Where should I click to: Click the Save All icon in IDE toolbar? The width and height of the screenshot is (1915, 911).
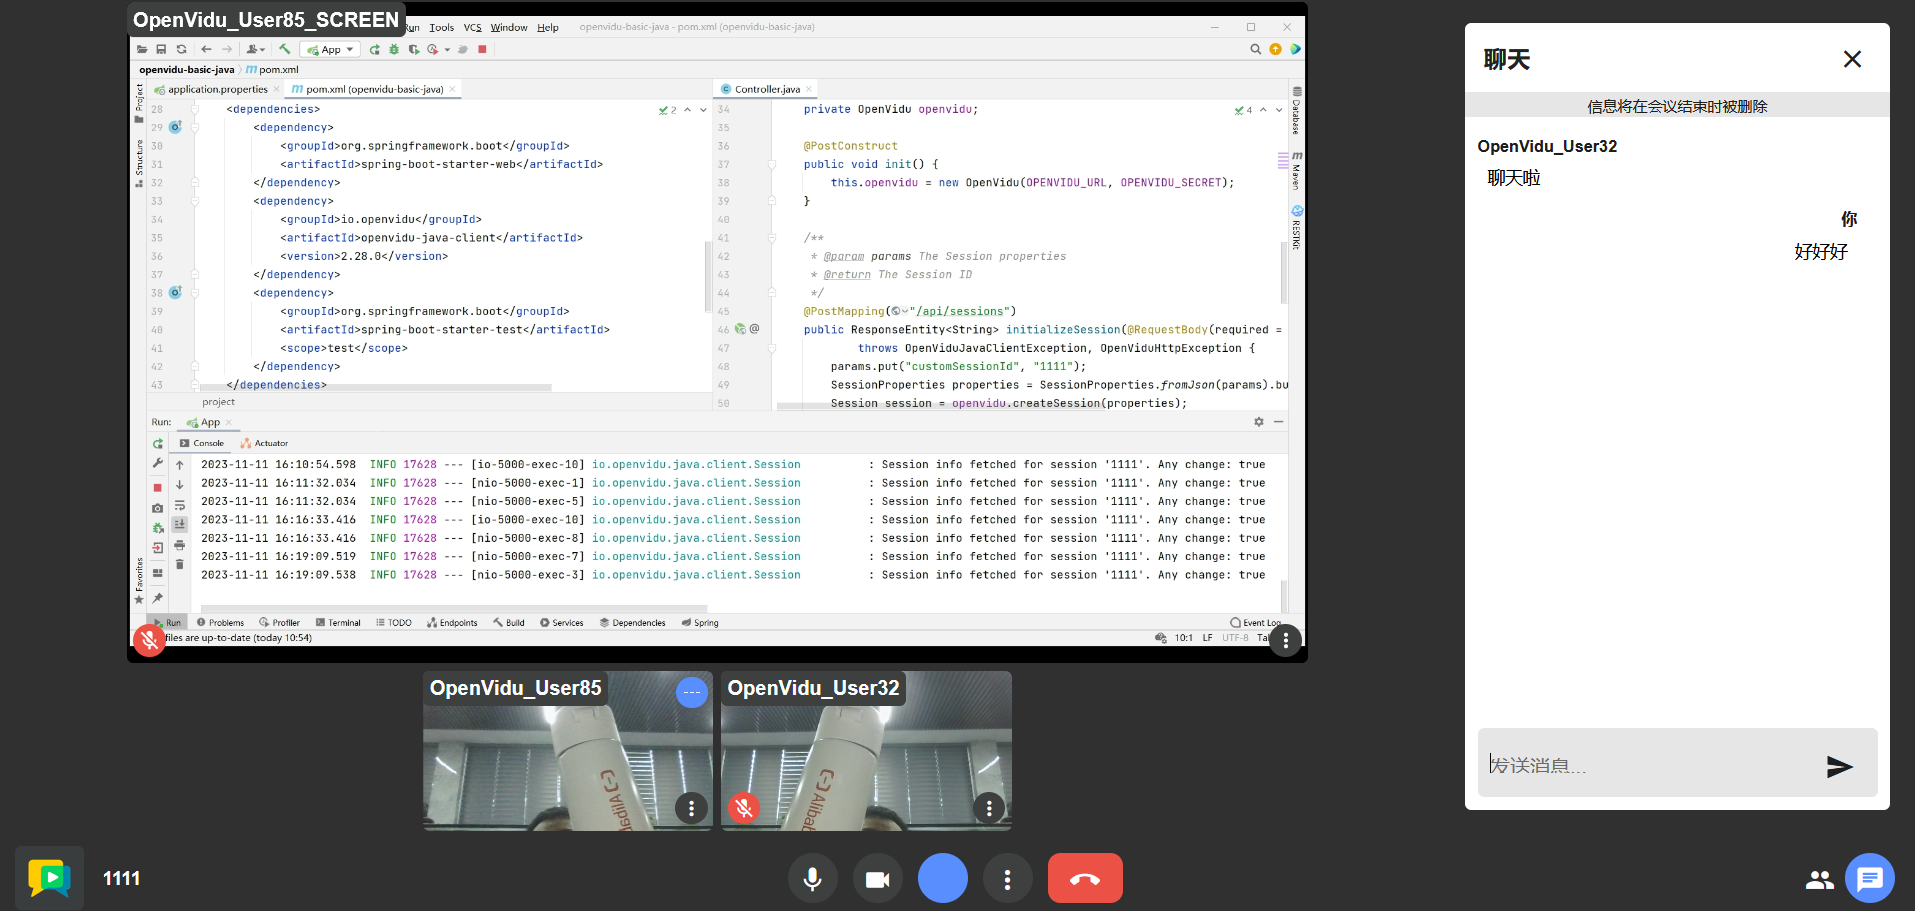(161, 49)
